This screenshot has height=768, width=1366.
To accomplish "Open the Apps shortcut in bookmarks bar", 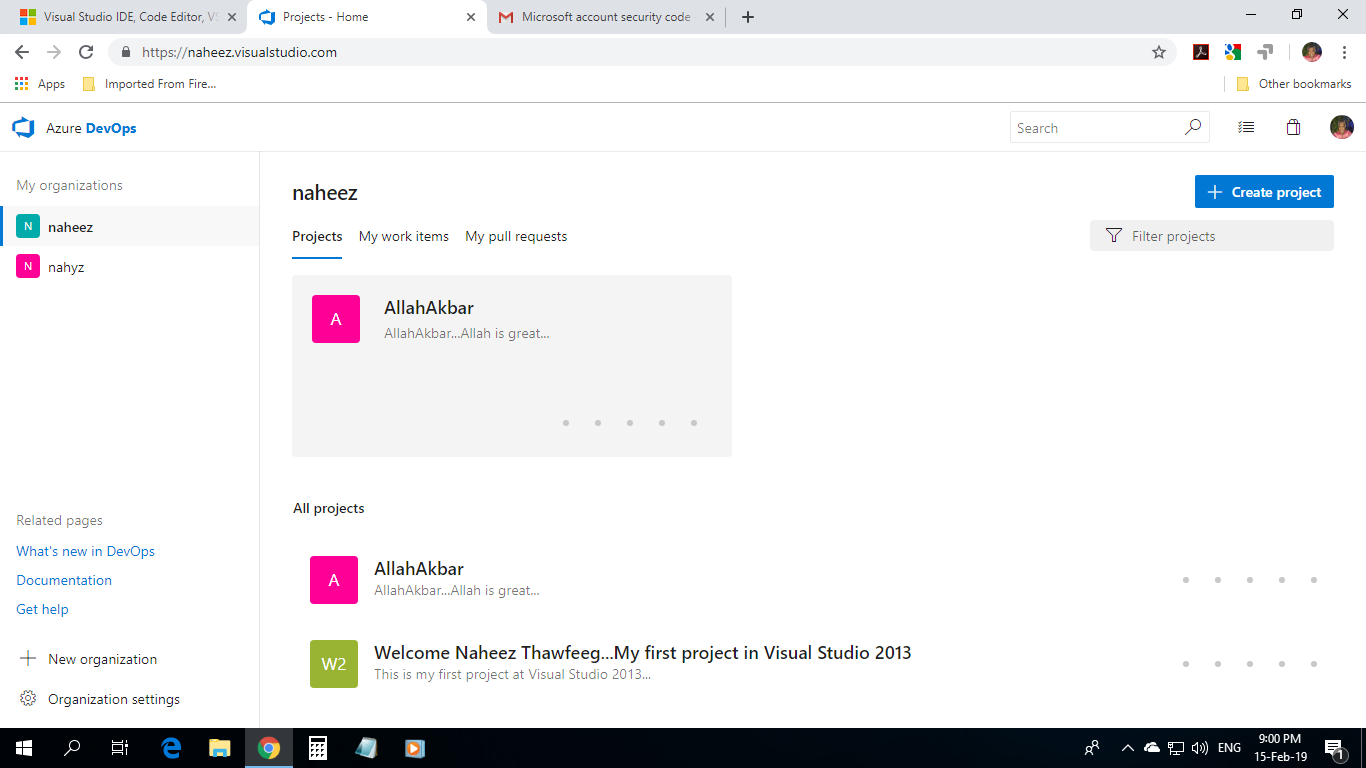I will 40,84.
